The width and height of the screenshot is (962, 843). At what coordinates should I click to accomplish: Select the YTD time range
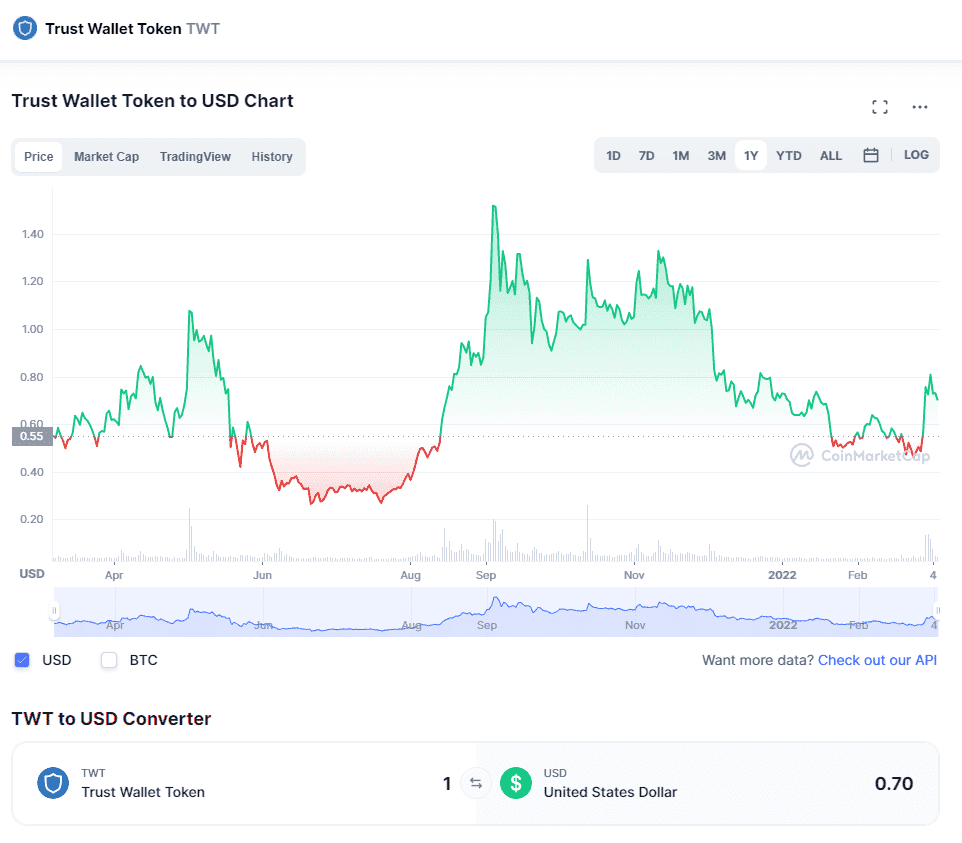click(788, 155)
